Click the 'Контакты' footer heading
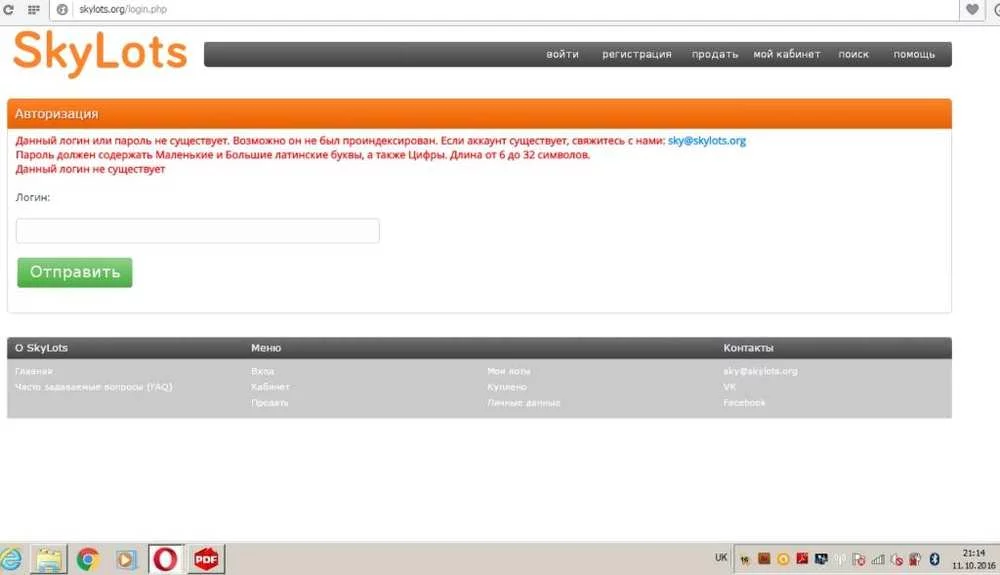The height and width of the screenshot is (575, 1000). point(748,348)
